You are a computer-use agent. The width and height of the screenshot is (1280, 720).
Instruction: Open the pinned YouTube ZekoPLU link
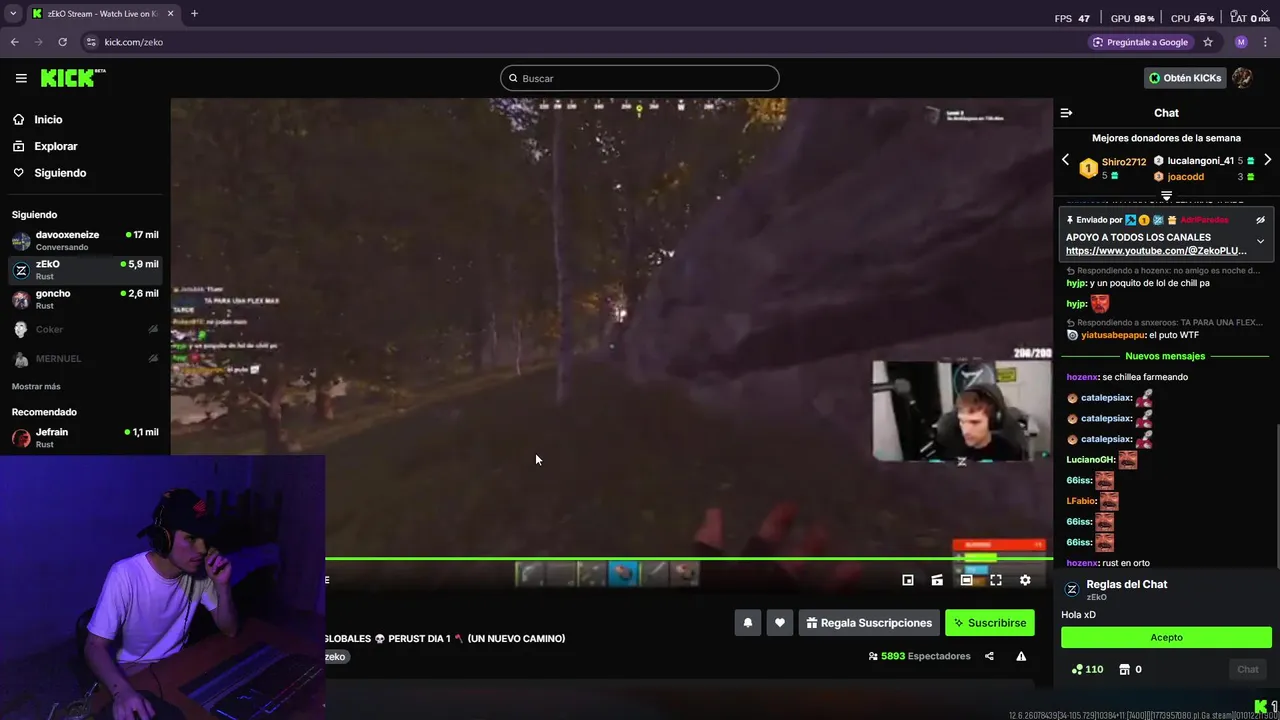1156,251
